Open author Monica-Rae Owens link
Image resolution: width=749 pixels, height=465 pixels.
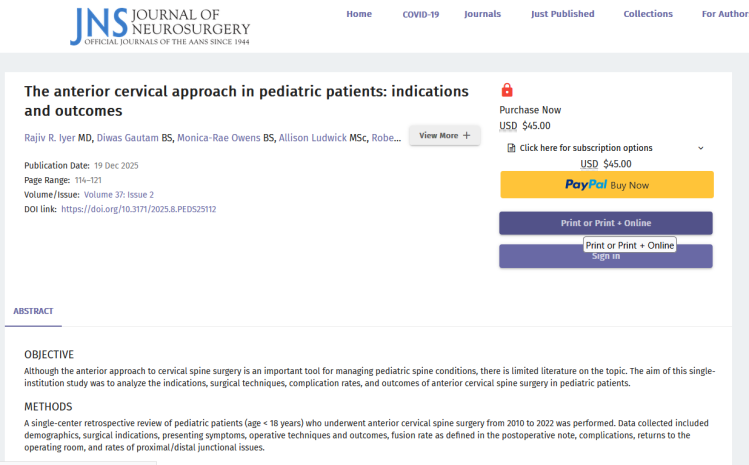[x=219, y=138]
